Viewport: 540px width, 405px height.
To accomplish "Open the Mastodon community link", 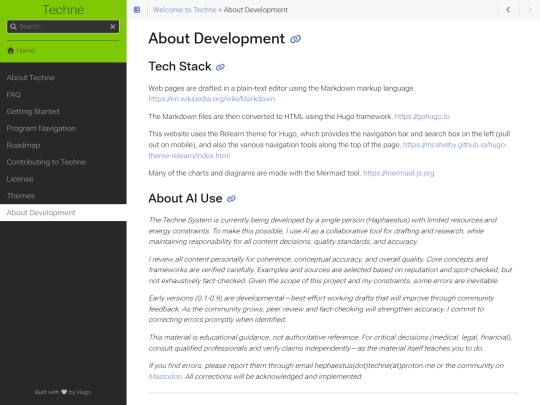I will [x=165, y=376].
